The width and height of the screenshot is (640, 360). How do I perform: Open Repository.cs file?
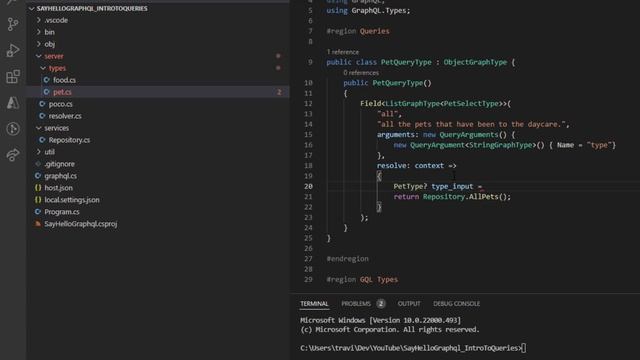point(69,140)
